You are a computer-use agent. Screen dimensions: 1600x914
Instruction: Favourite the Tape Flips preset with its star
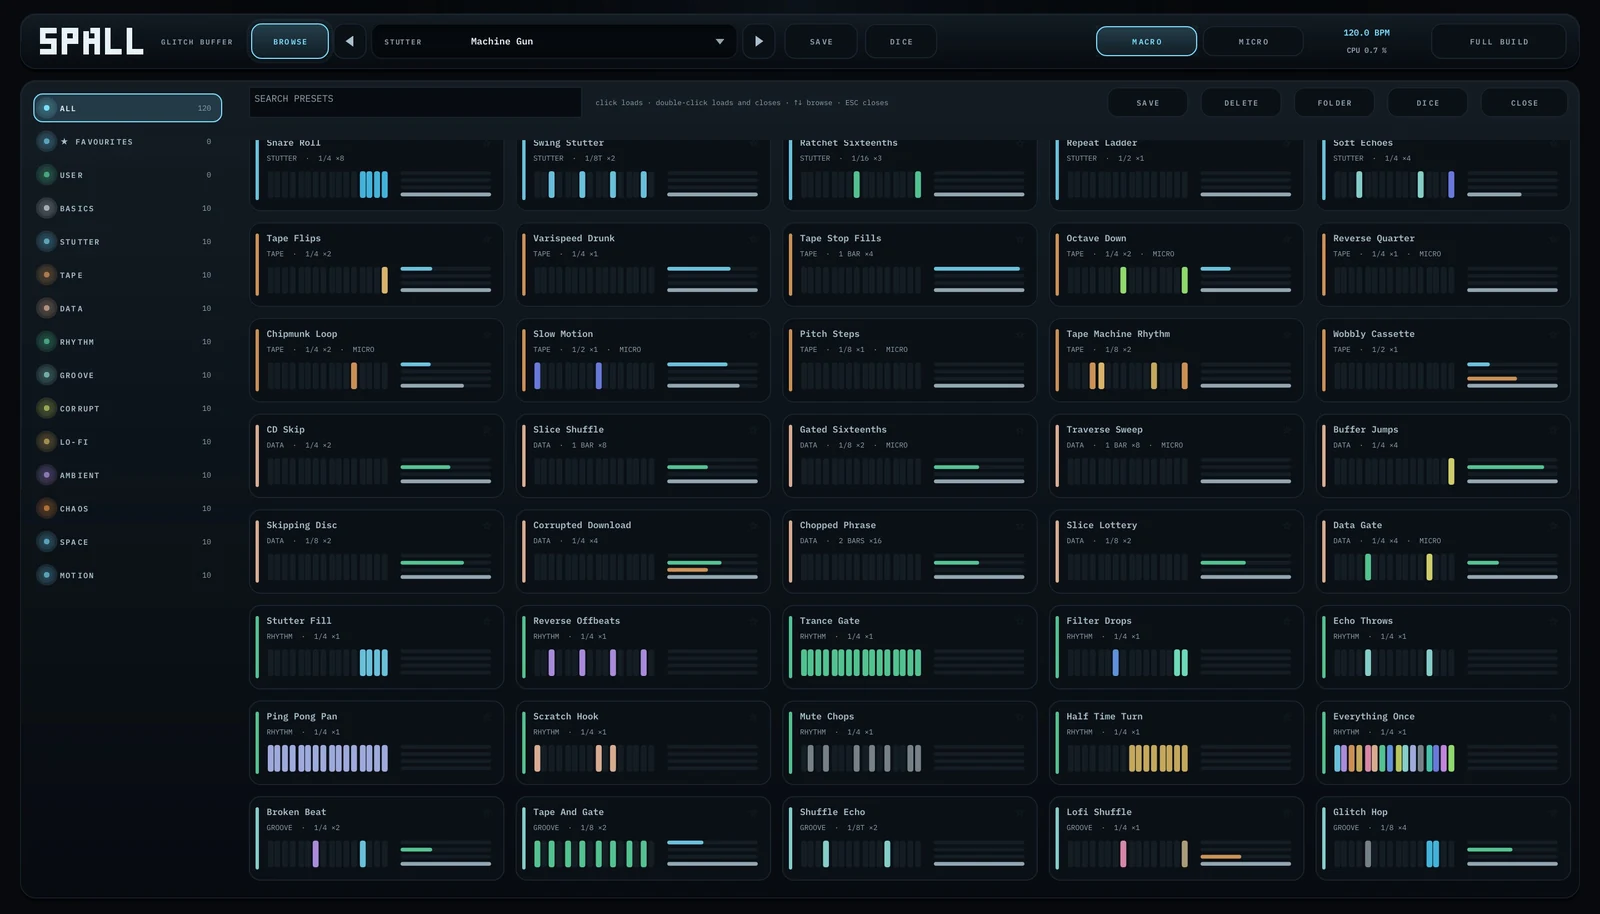pyautogui.click(x=488, y=239)
